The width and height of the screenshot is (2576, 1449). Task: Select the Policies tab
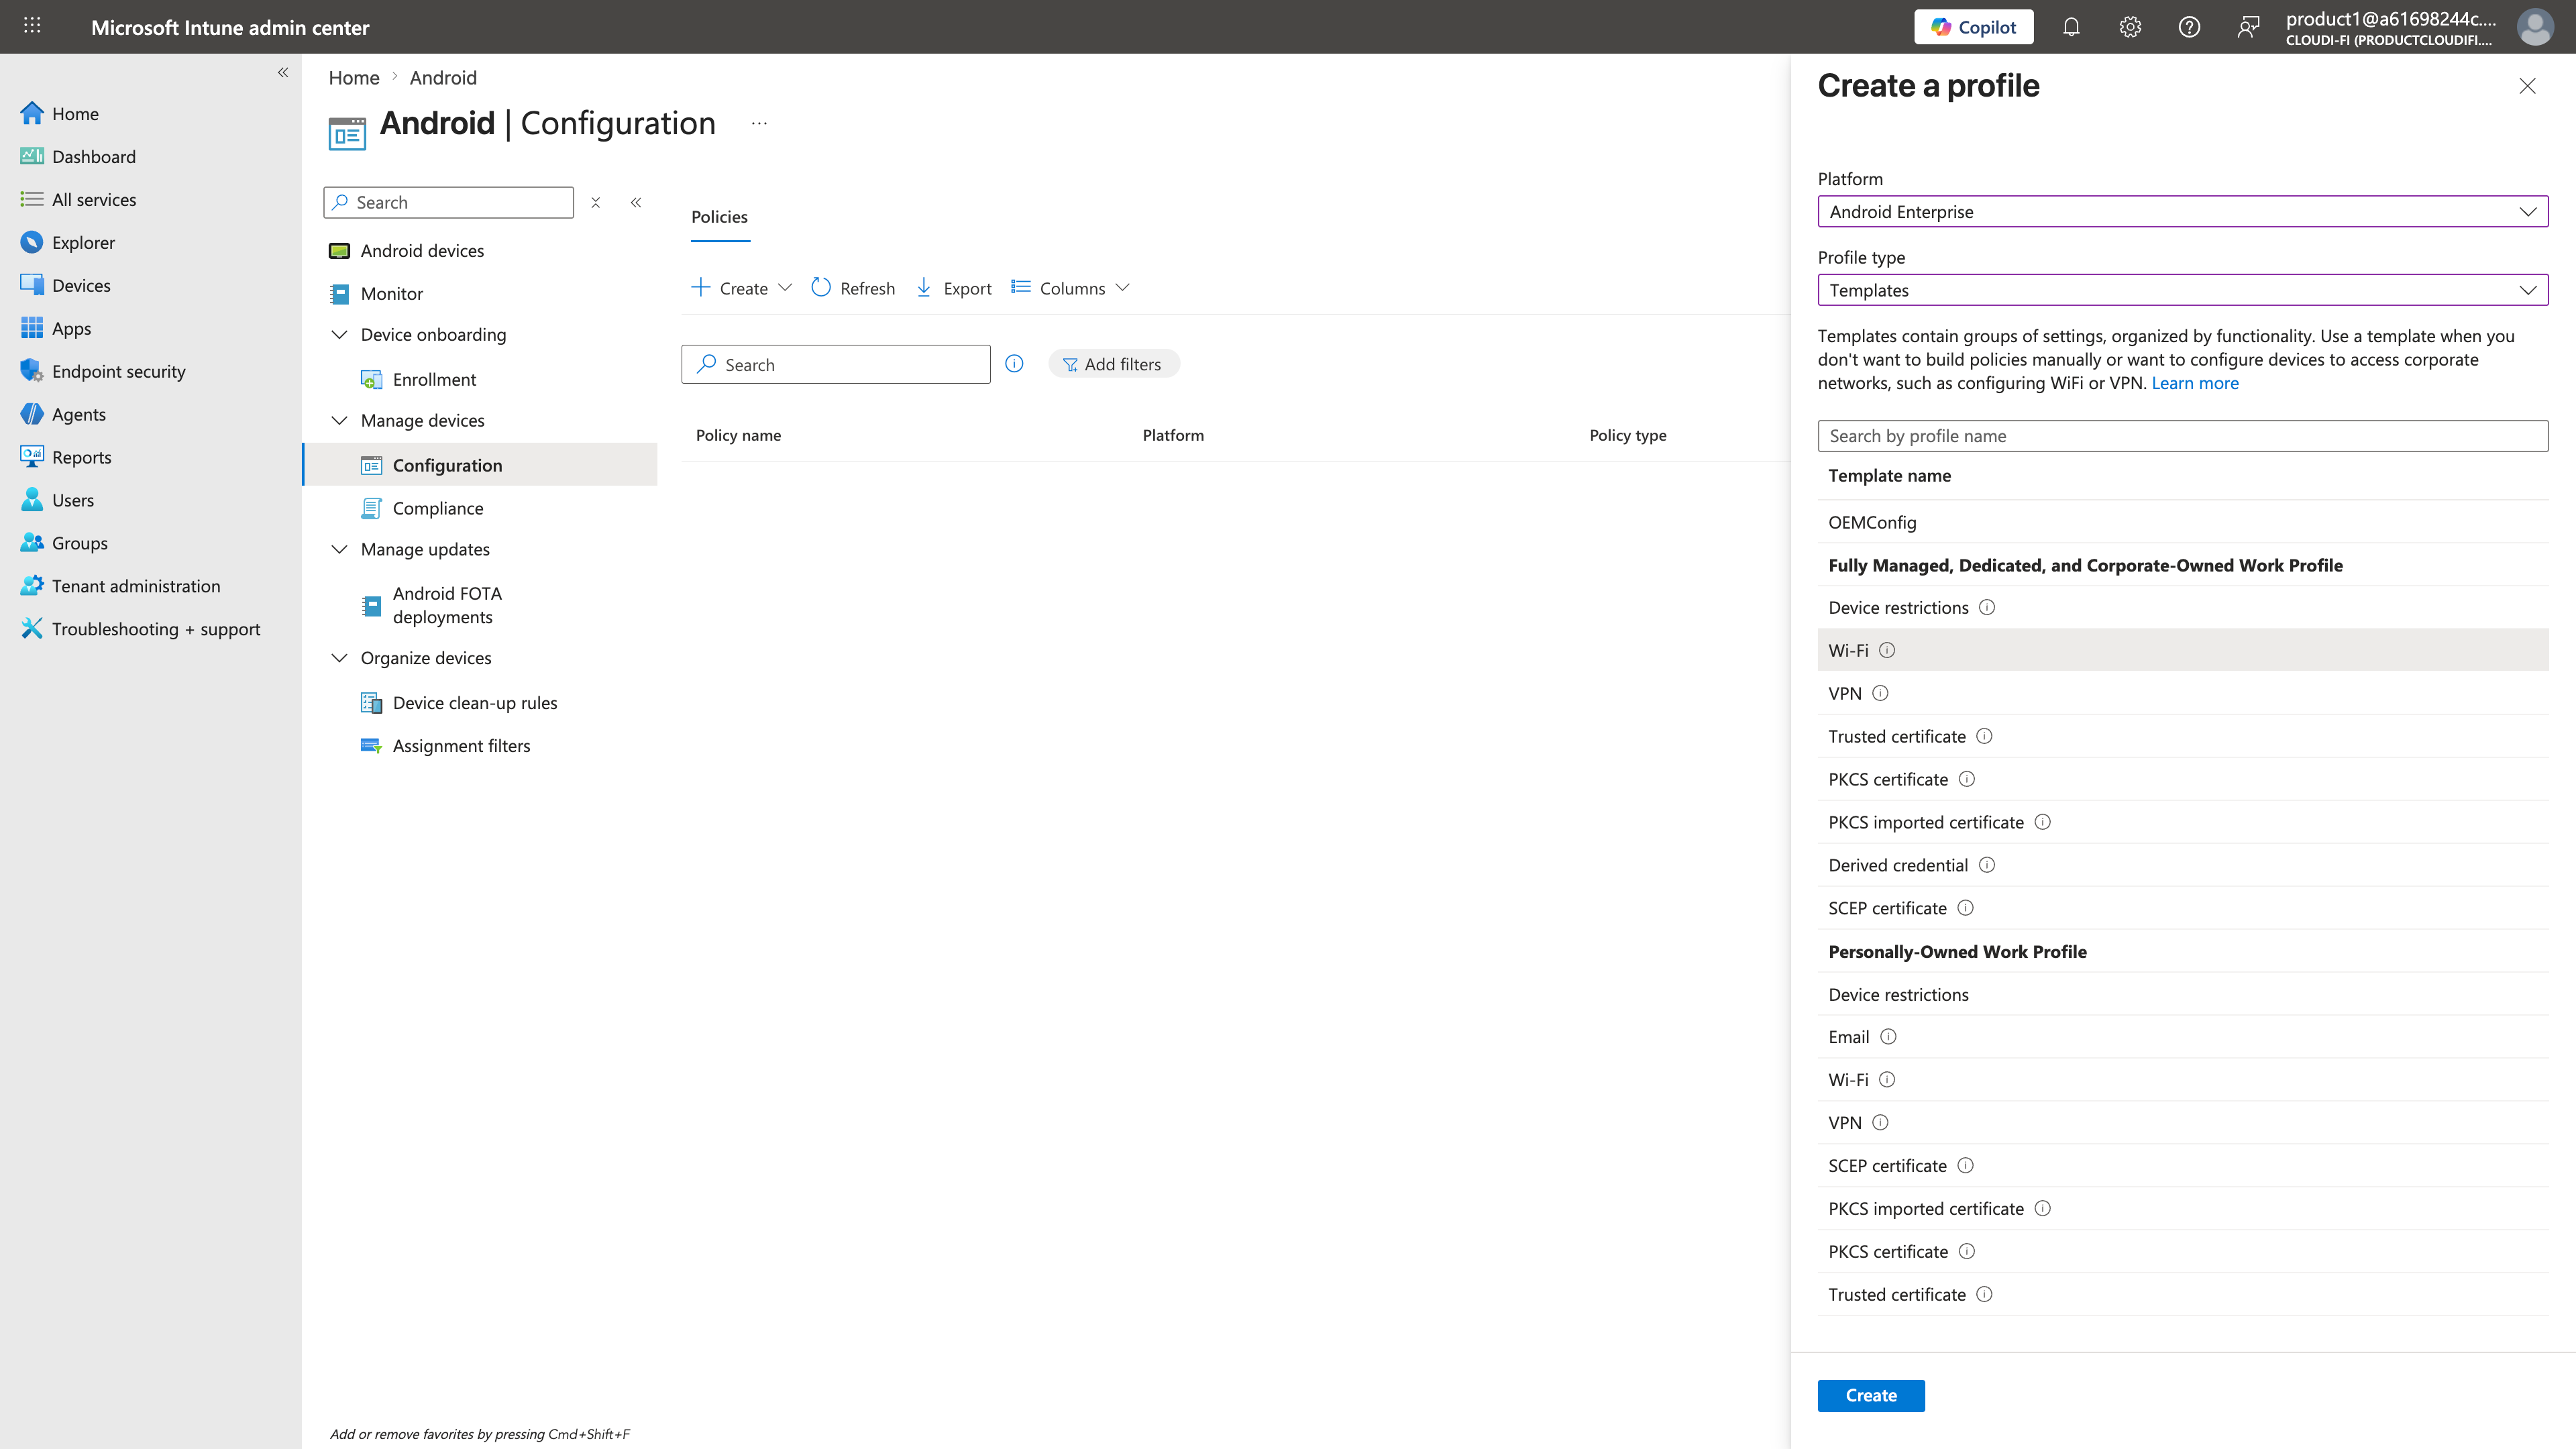tap(719, 218)
